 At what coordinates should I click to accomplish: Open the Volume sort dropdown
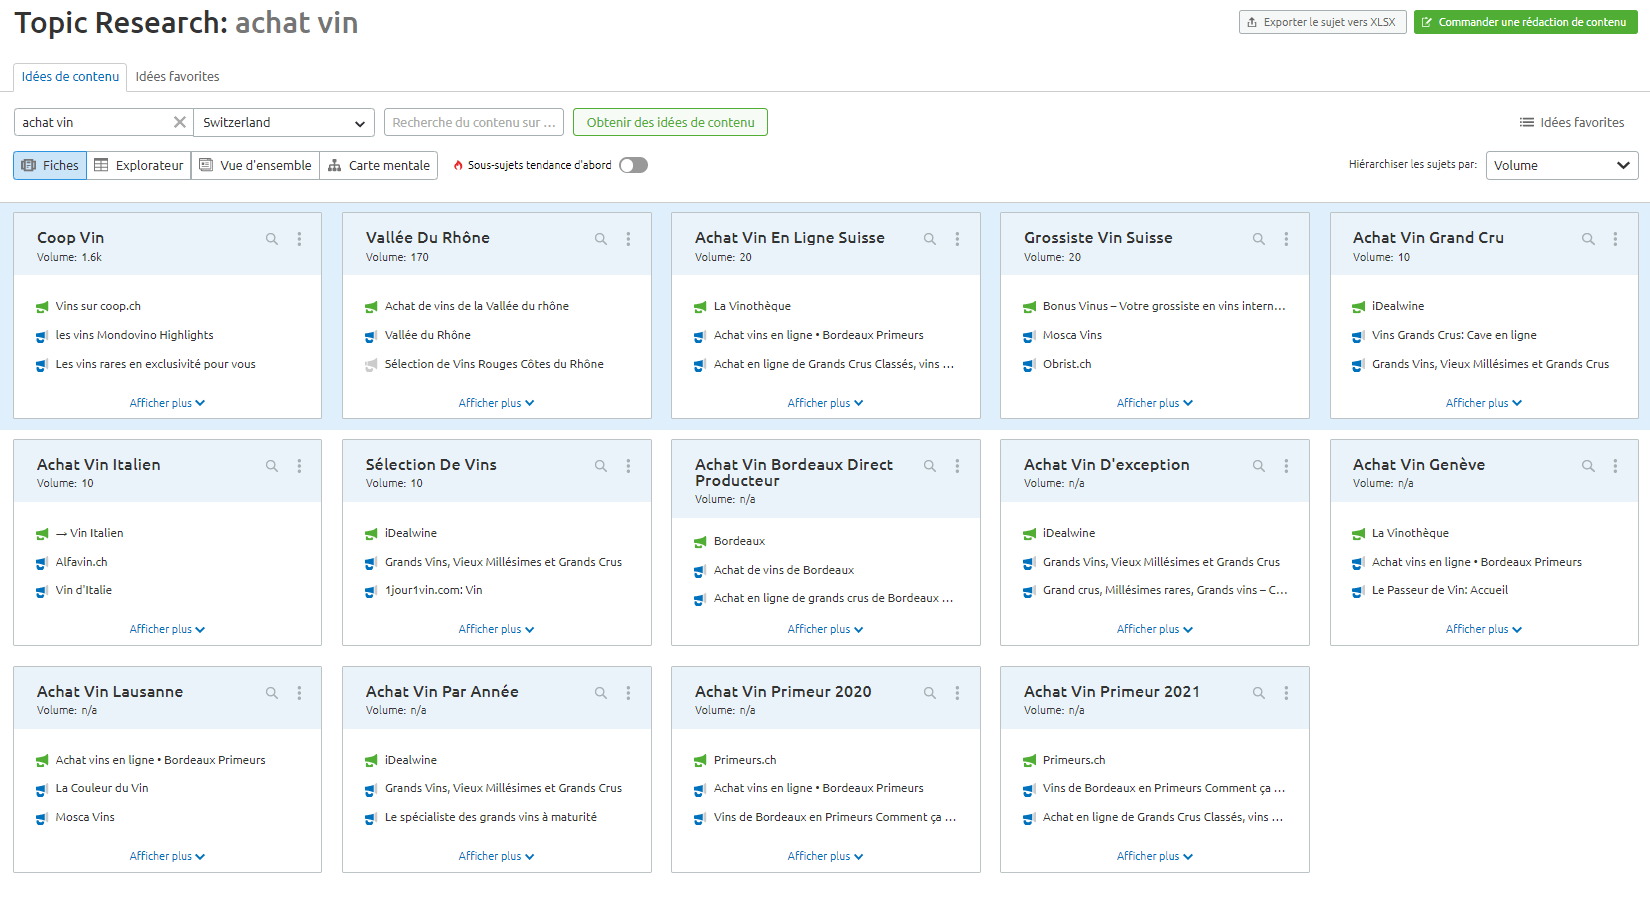click(1562, 165)
